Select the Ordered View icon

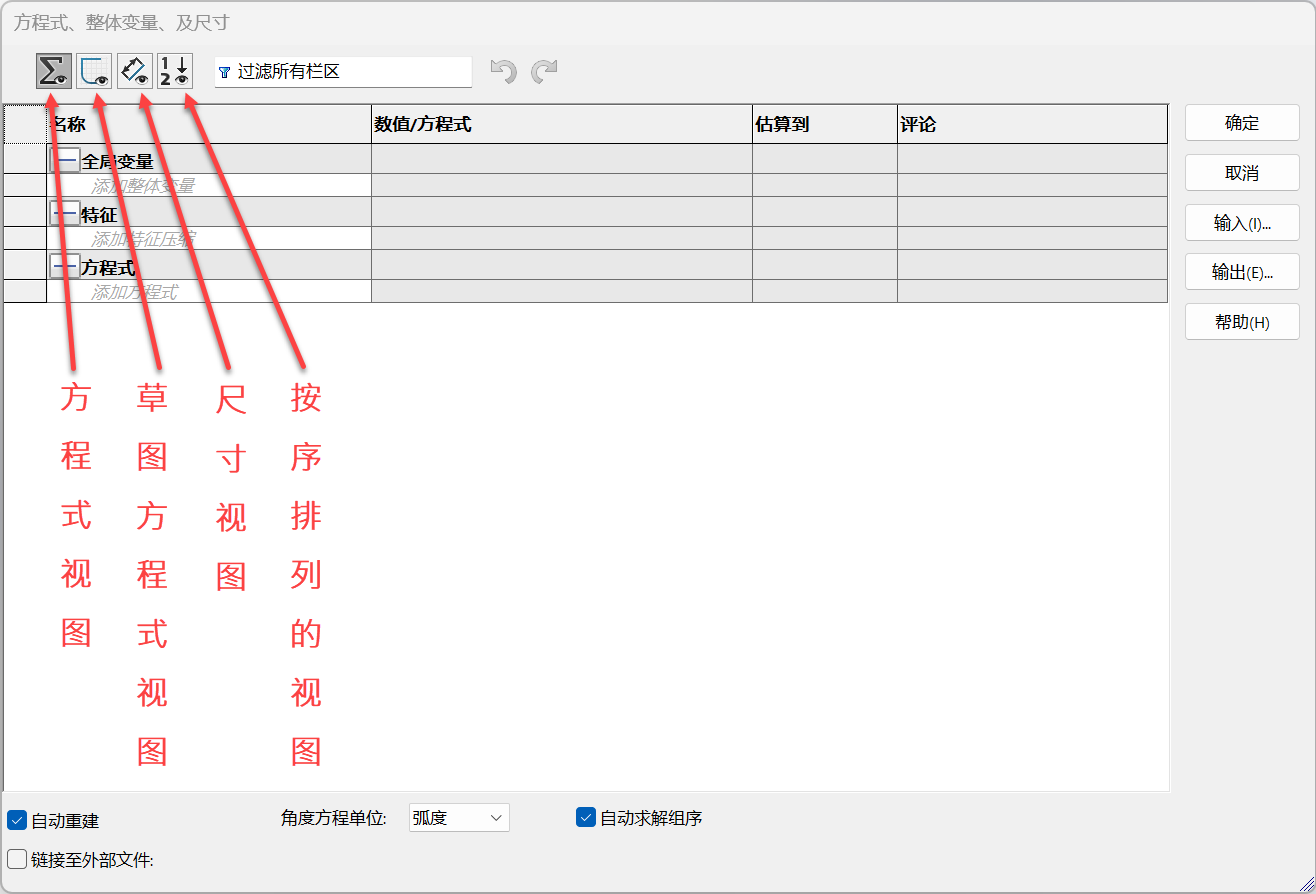[175, 71]
